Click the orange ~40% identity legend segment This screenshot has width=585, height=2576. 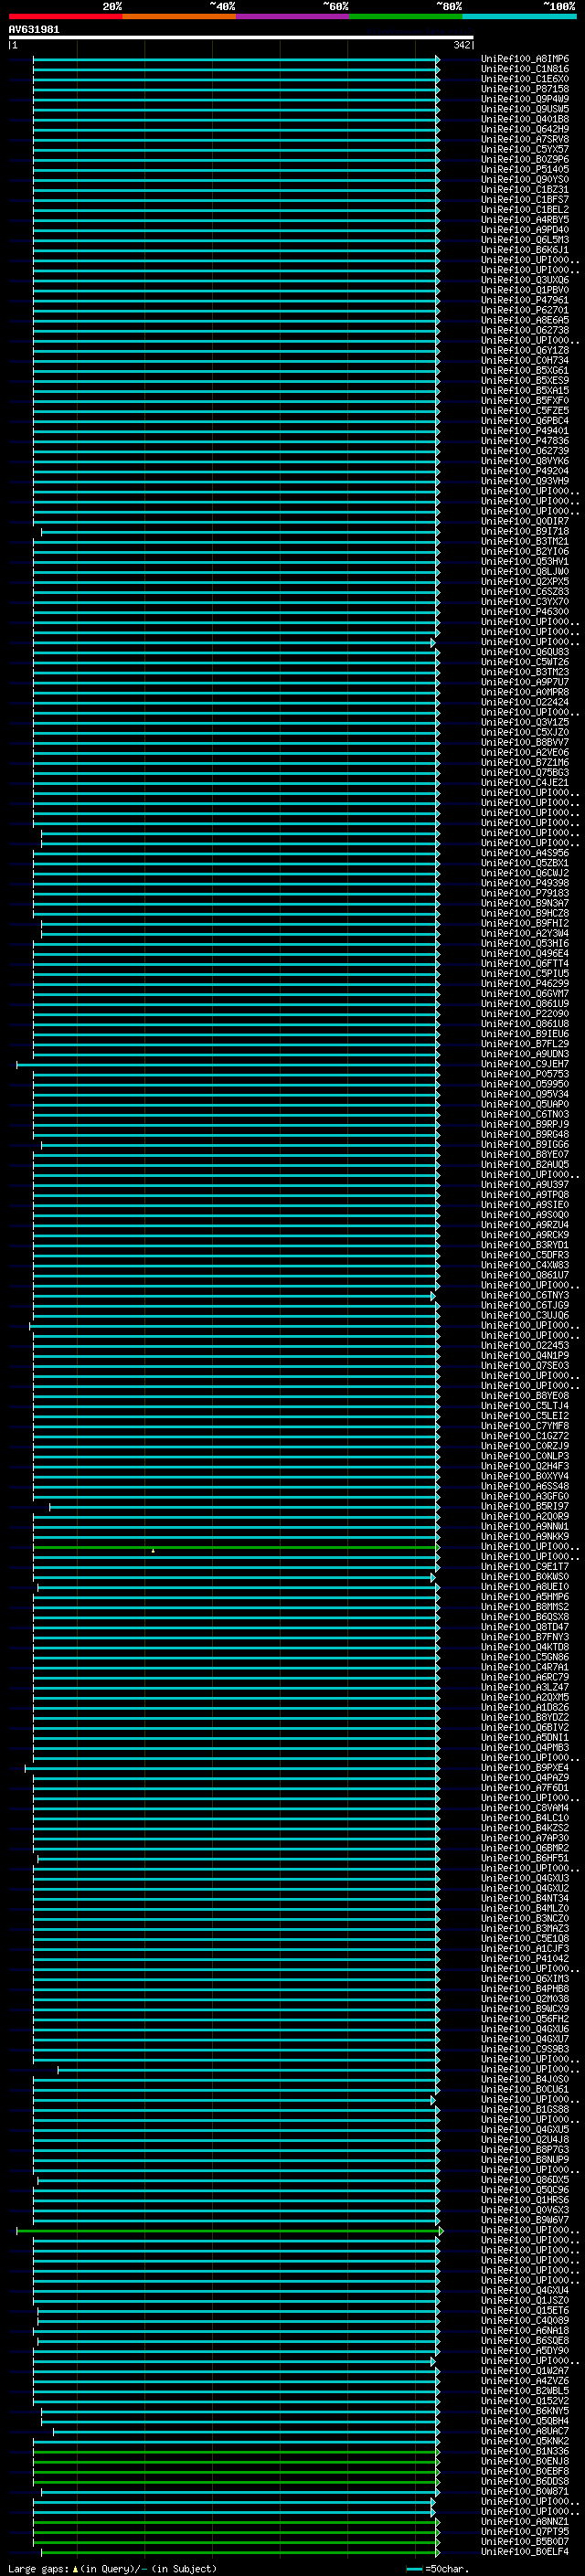point(178,16)
